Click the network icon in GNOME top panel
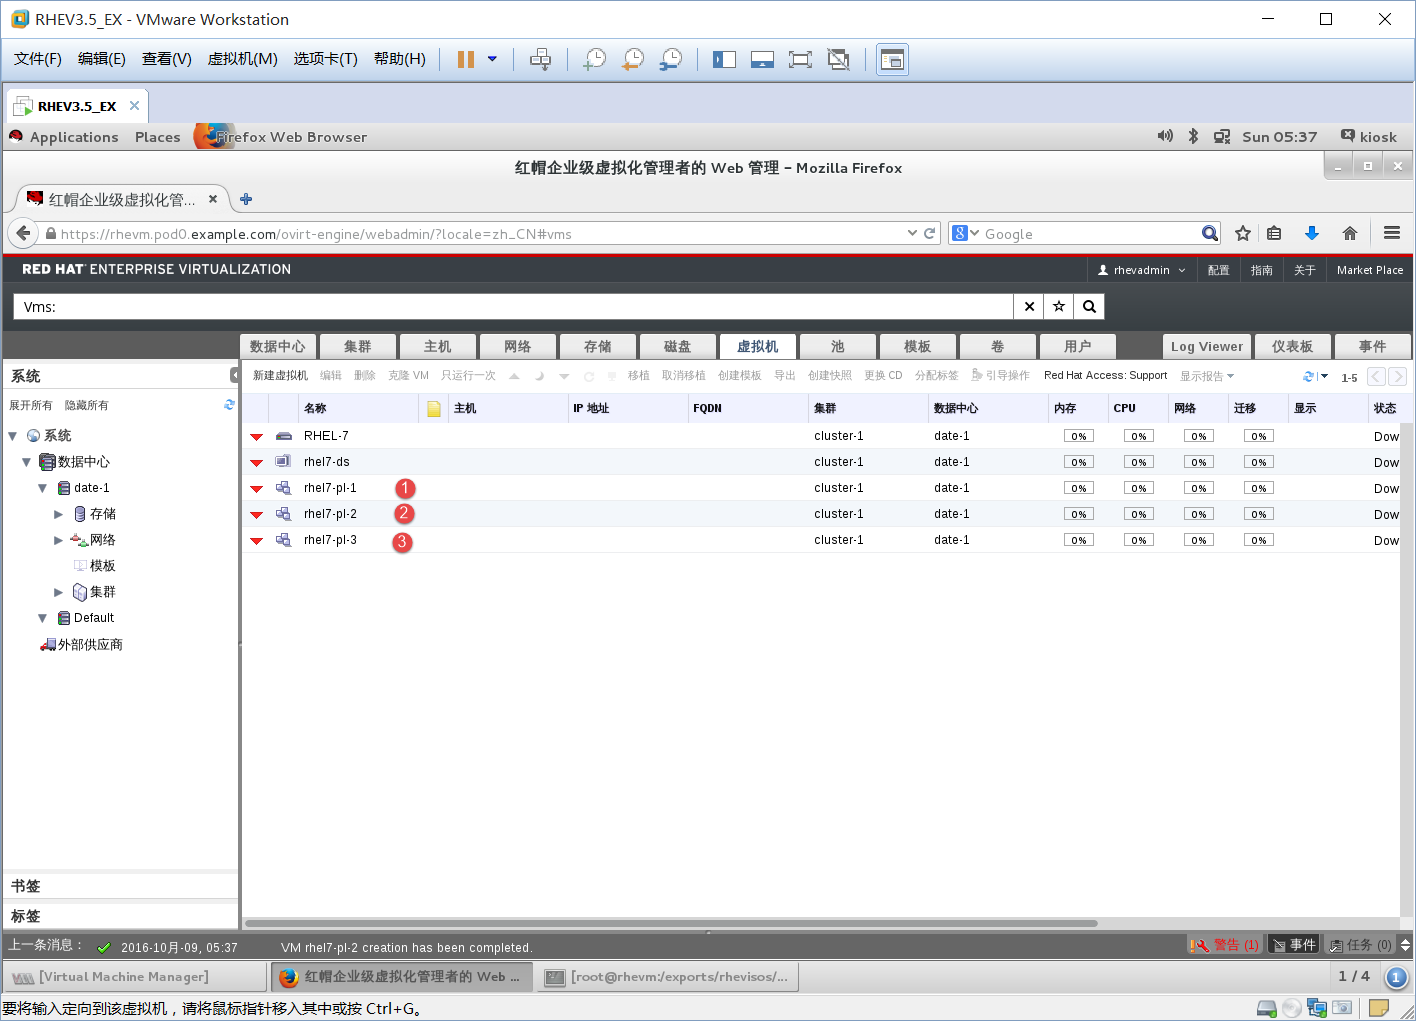 [x=1222, y=137]
